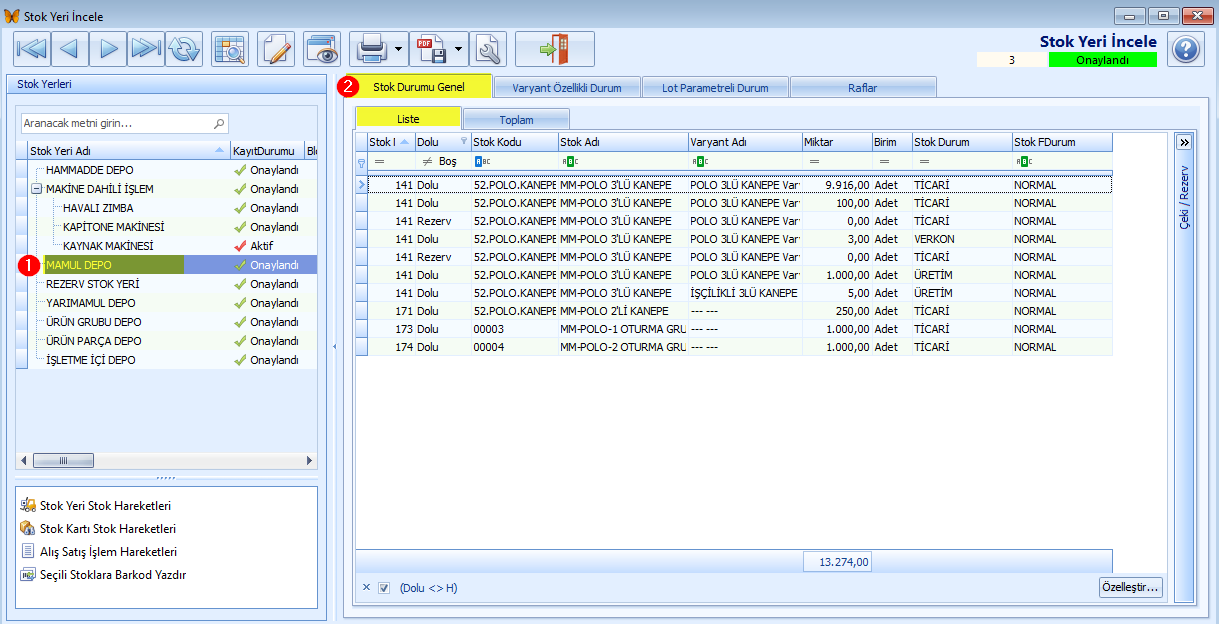
Task: Go to the first record
Action: (32, 48)
